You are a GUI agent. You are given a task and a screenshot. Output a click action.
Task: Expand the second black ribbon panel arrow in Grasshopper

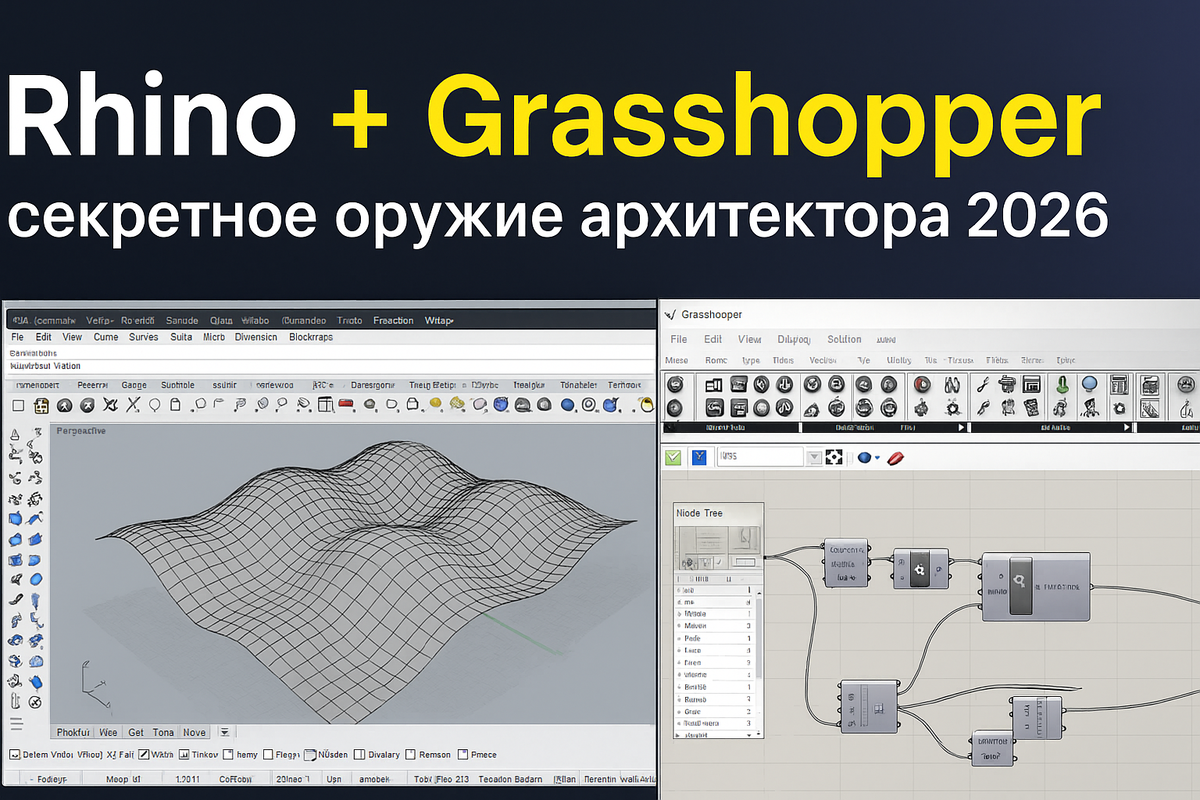(1128, 428)
